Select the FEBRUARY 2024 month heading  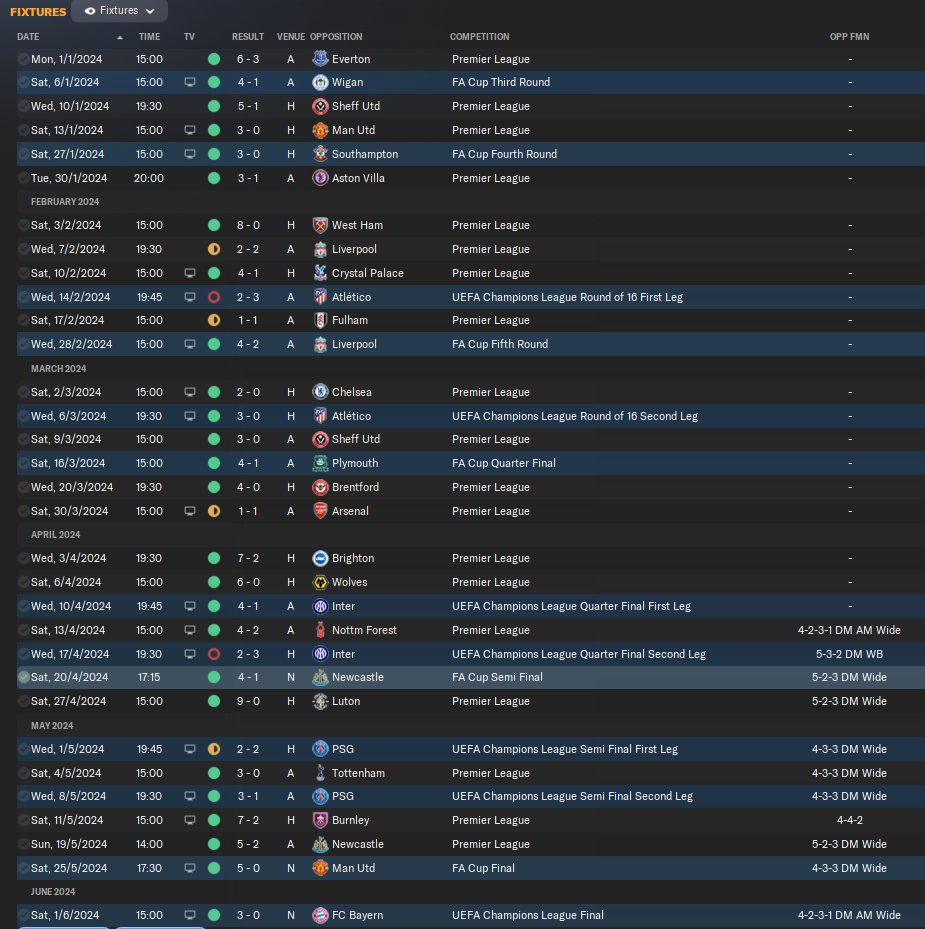[x=65, y=201]
